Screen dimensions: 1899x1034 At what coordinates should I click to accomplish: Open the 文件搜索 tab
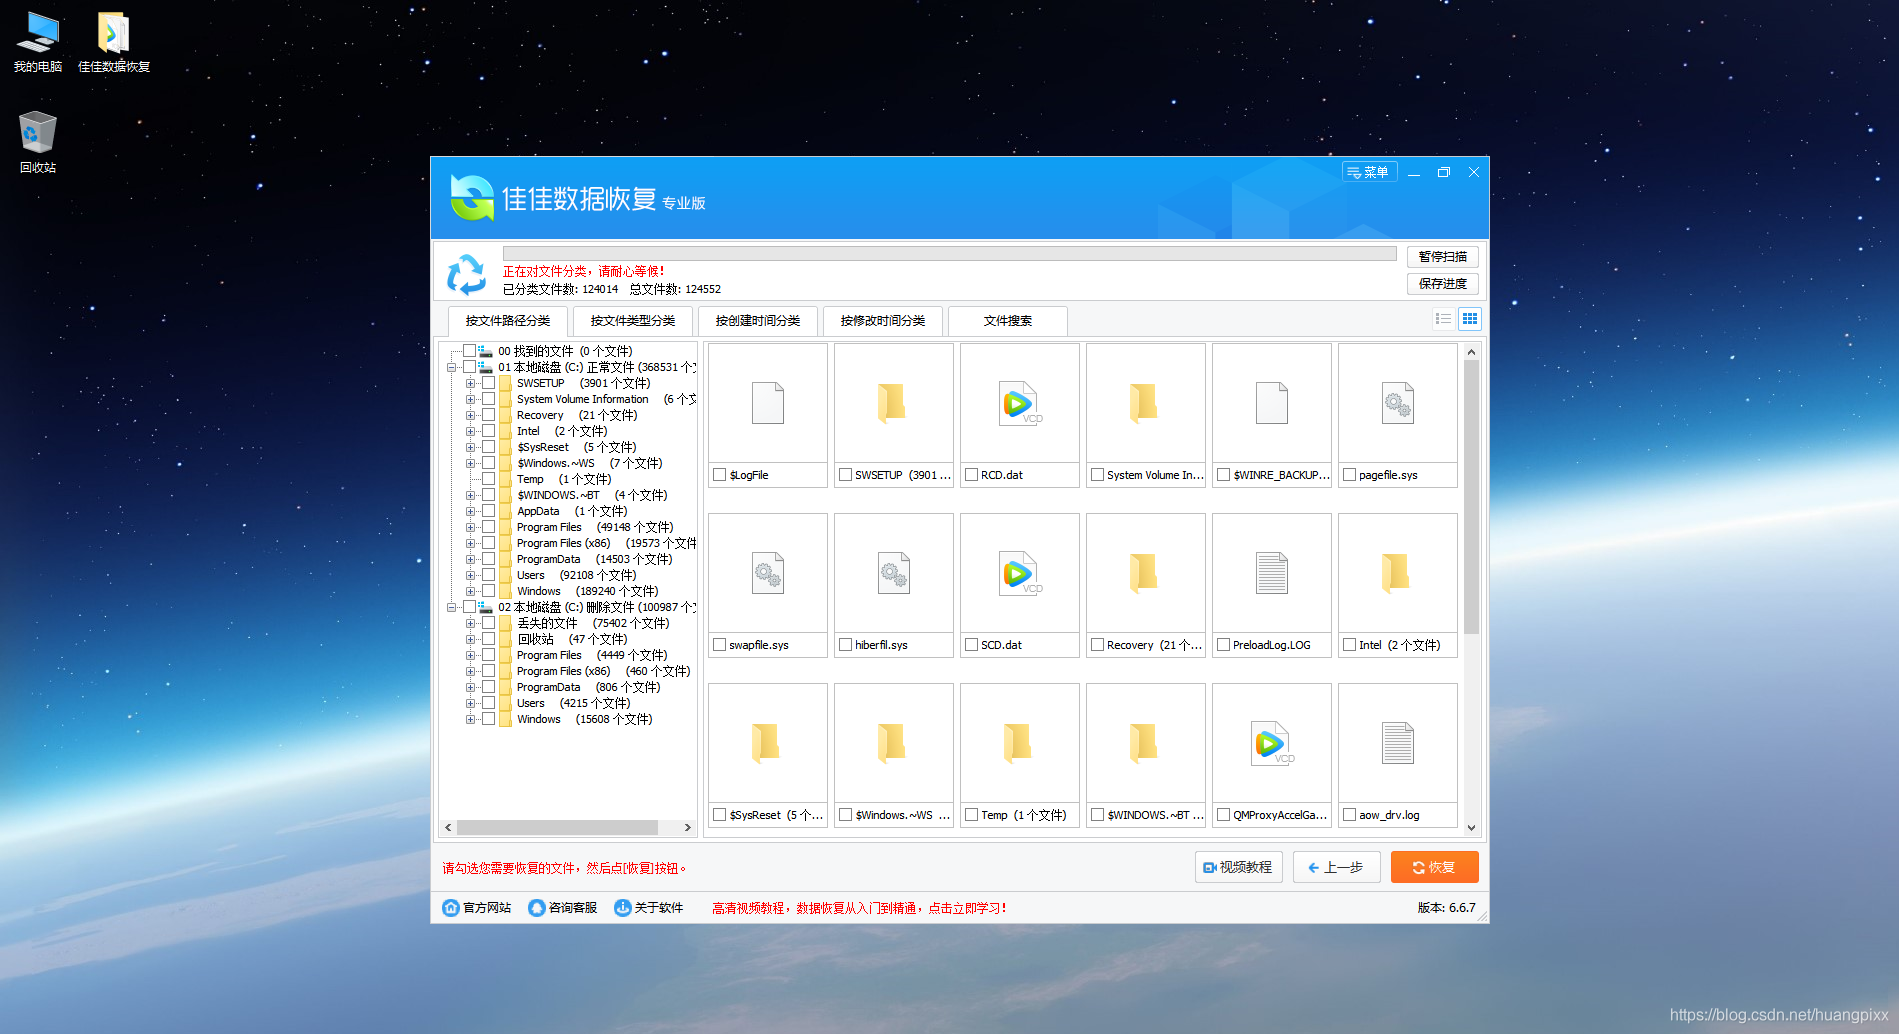[1007, 321]
